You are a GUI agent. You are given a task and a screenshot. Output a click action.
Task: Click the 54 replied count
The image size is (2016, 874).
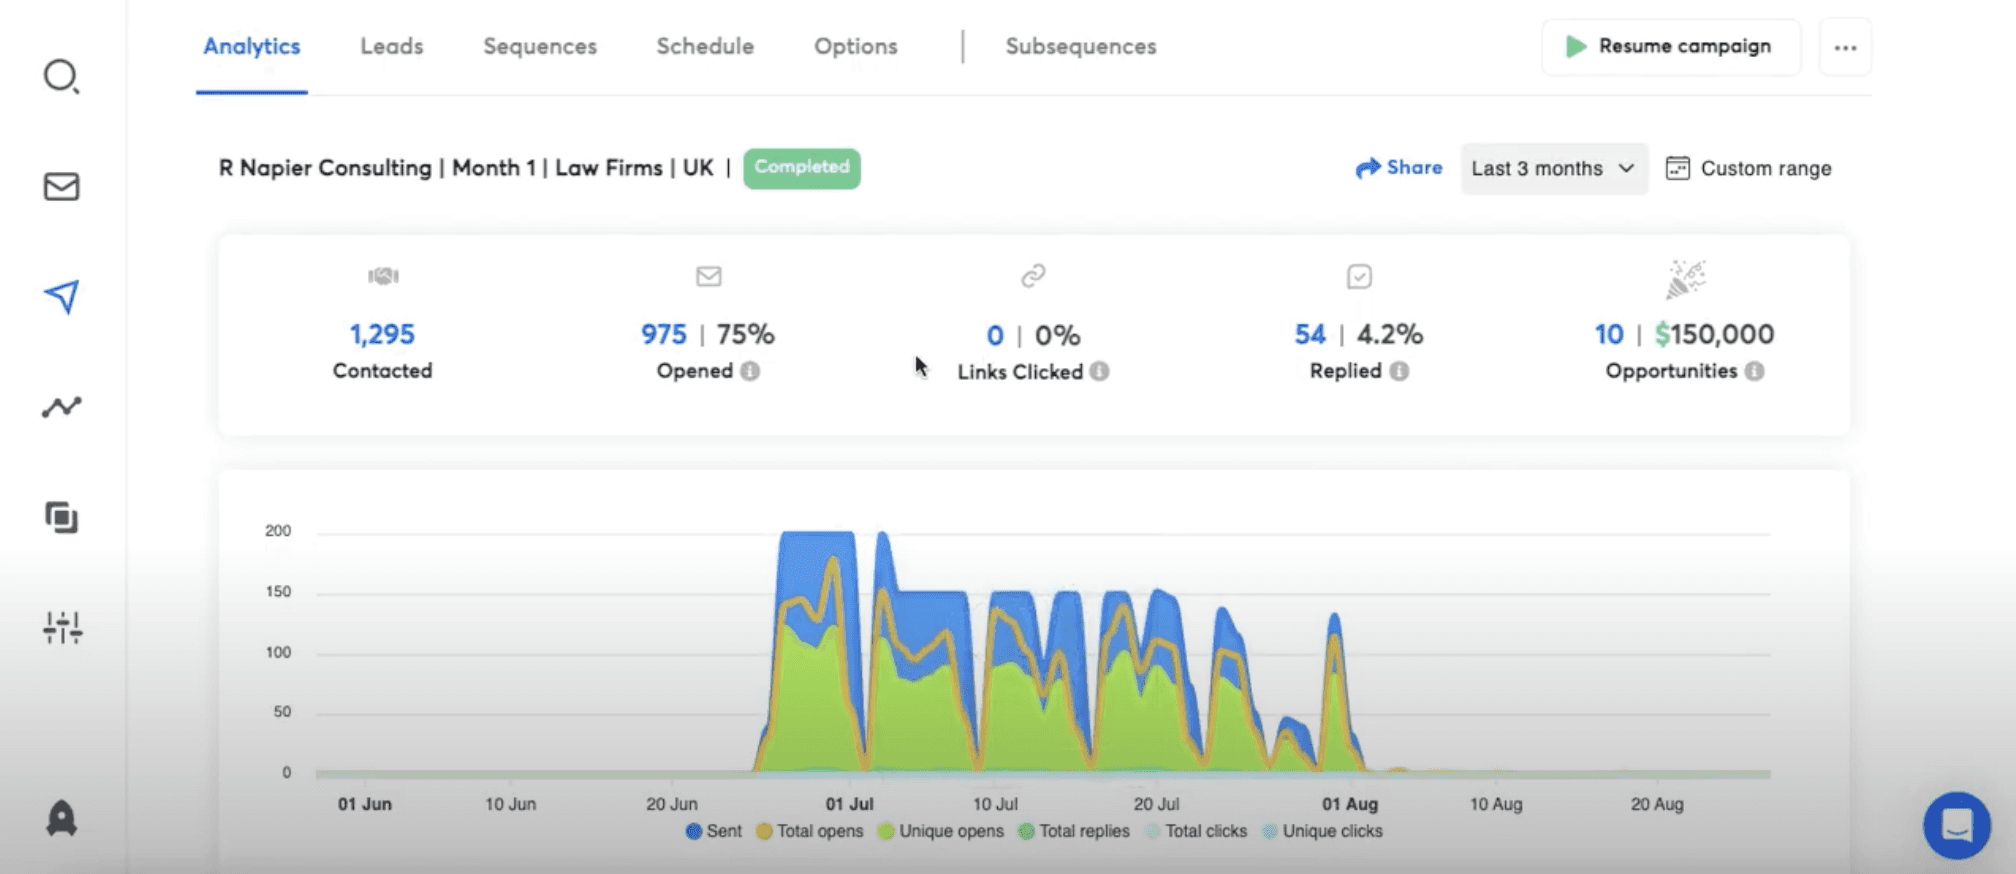tap(1310, 334)
